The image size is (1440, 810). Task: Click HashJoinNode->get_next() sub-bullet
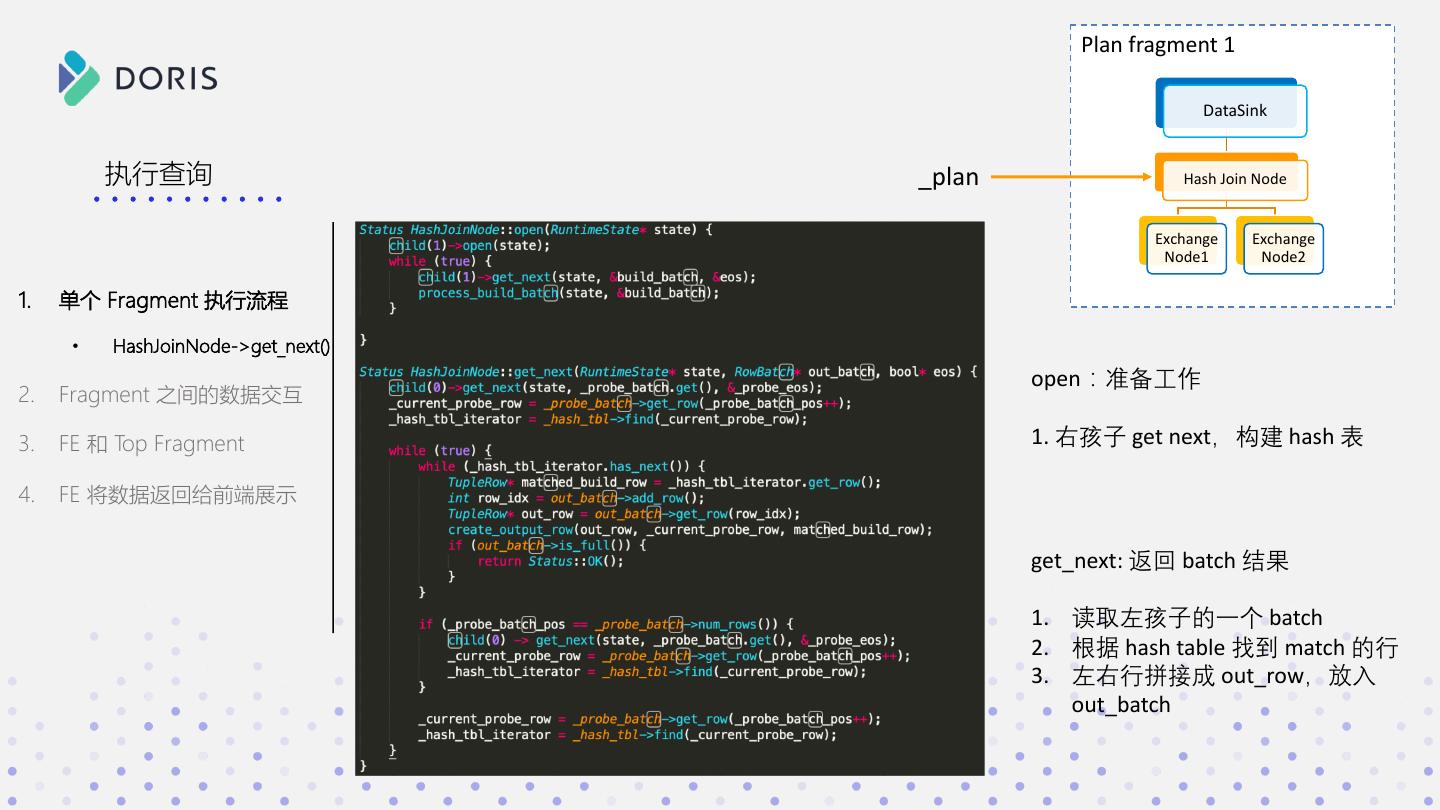click(221, 346)
